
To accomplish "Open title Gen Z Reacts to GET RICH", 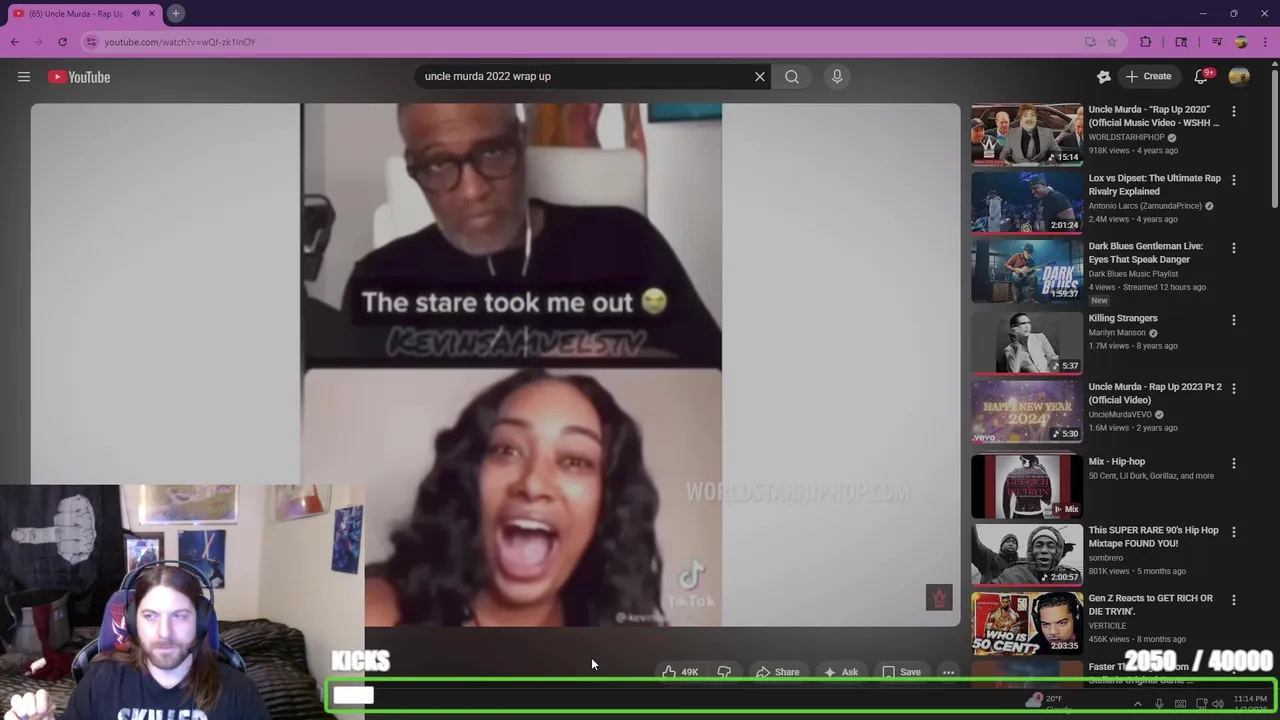I will pyautogui.click(x=1150, y=604).
